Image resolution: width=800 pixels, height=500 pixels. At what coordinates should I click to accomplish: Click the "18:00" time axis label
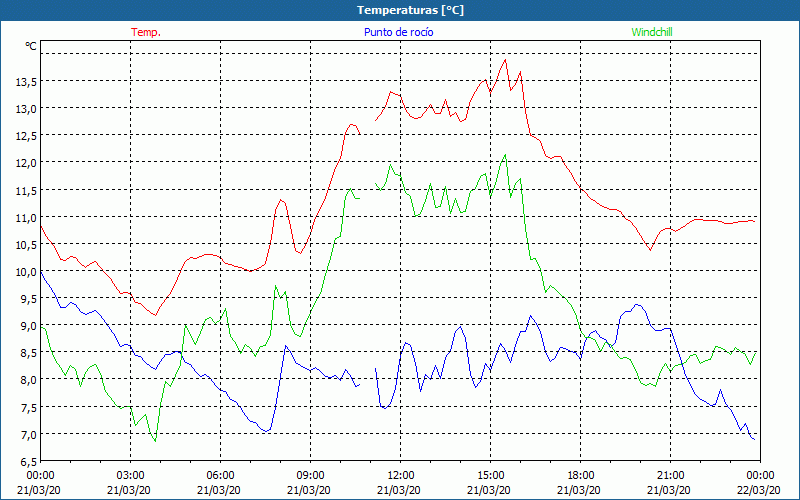point(580,476)
